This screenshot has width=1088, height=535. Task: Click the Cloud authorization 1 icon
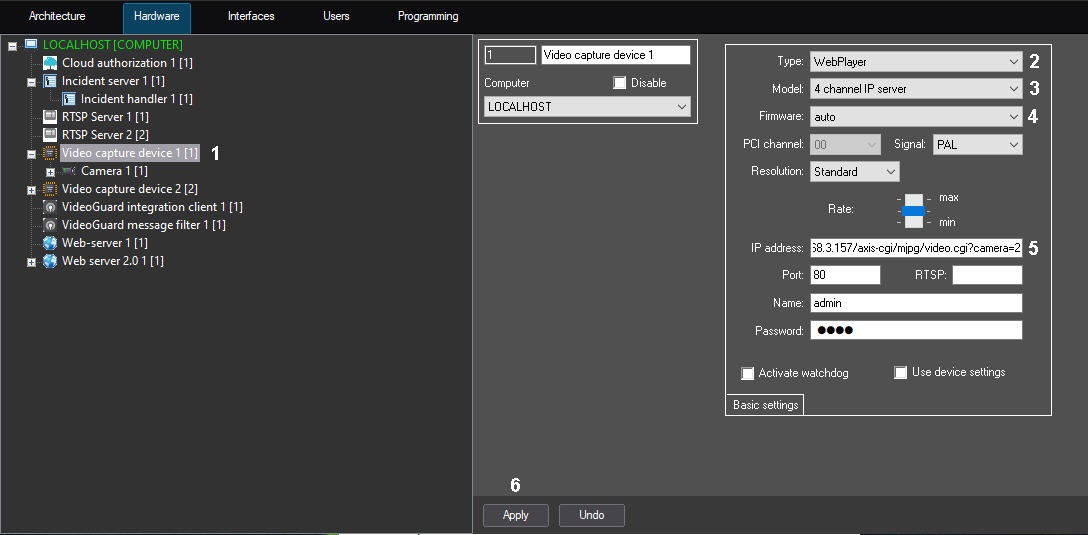click(x=50, y=62)
